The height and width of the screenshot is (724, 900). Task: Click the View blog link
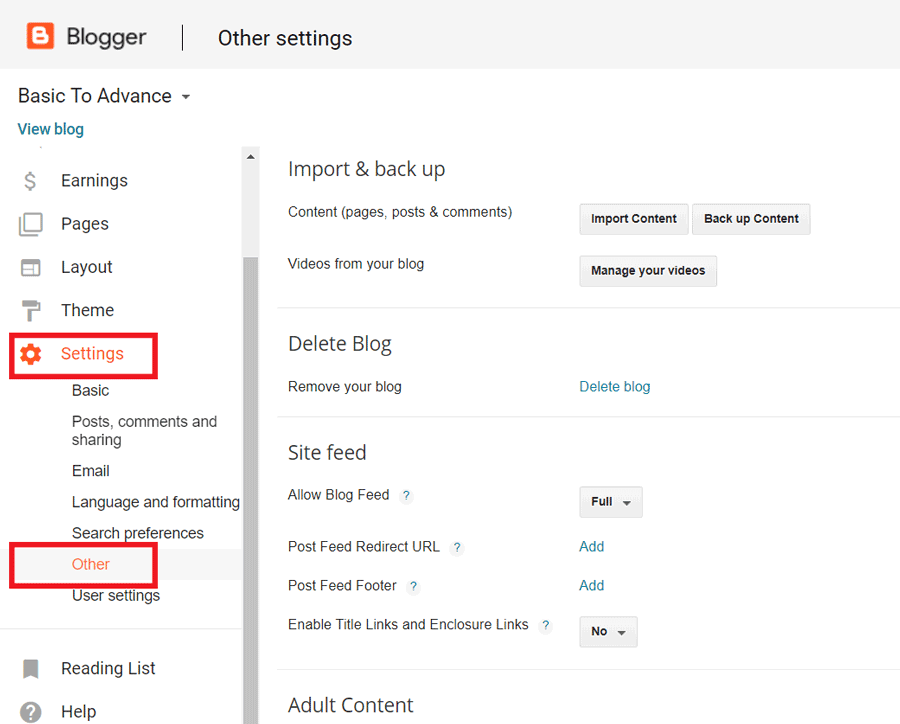pyautogui.click(x=51, y=129)
